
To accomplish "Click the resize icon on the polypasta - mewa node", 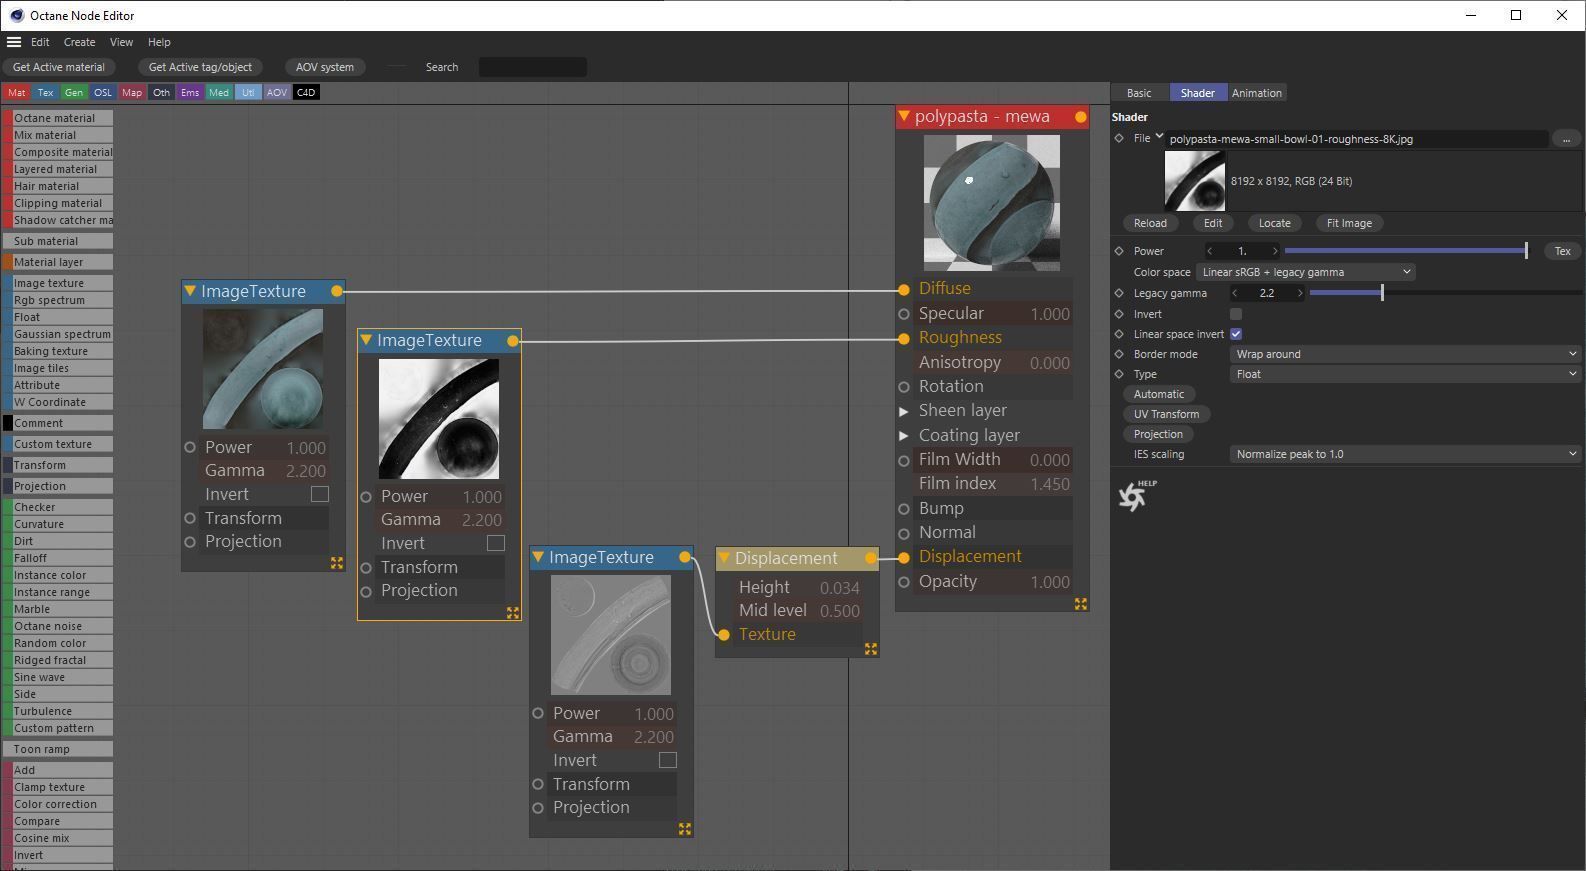I will pyautogui.click(x=1081, y=604).
